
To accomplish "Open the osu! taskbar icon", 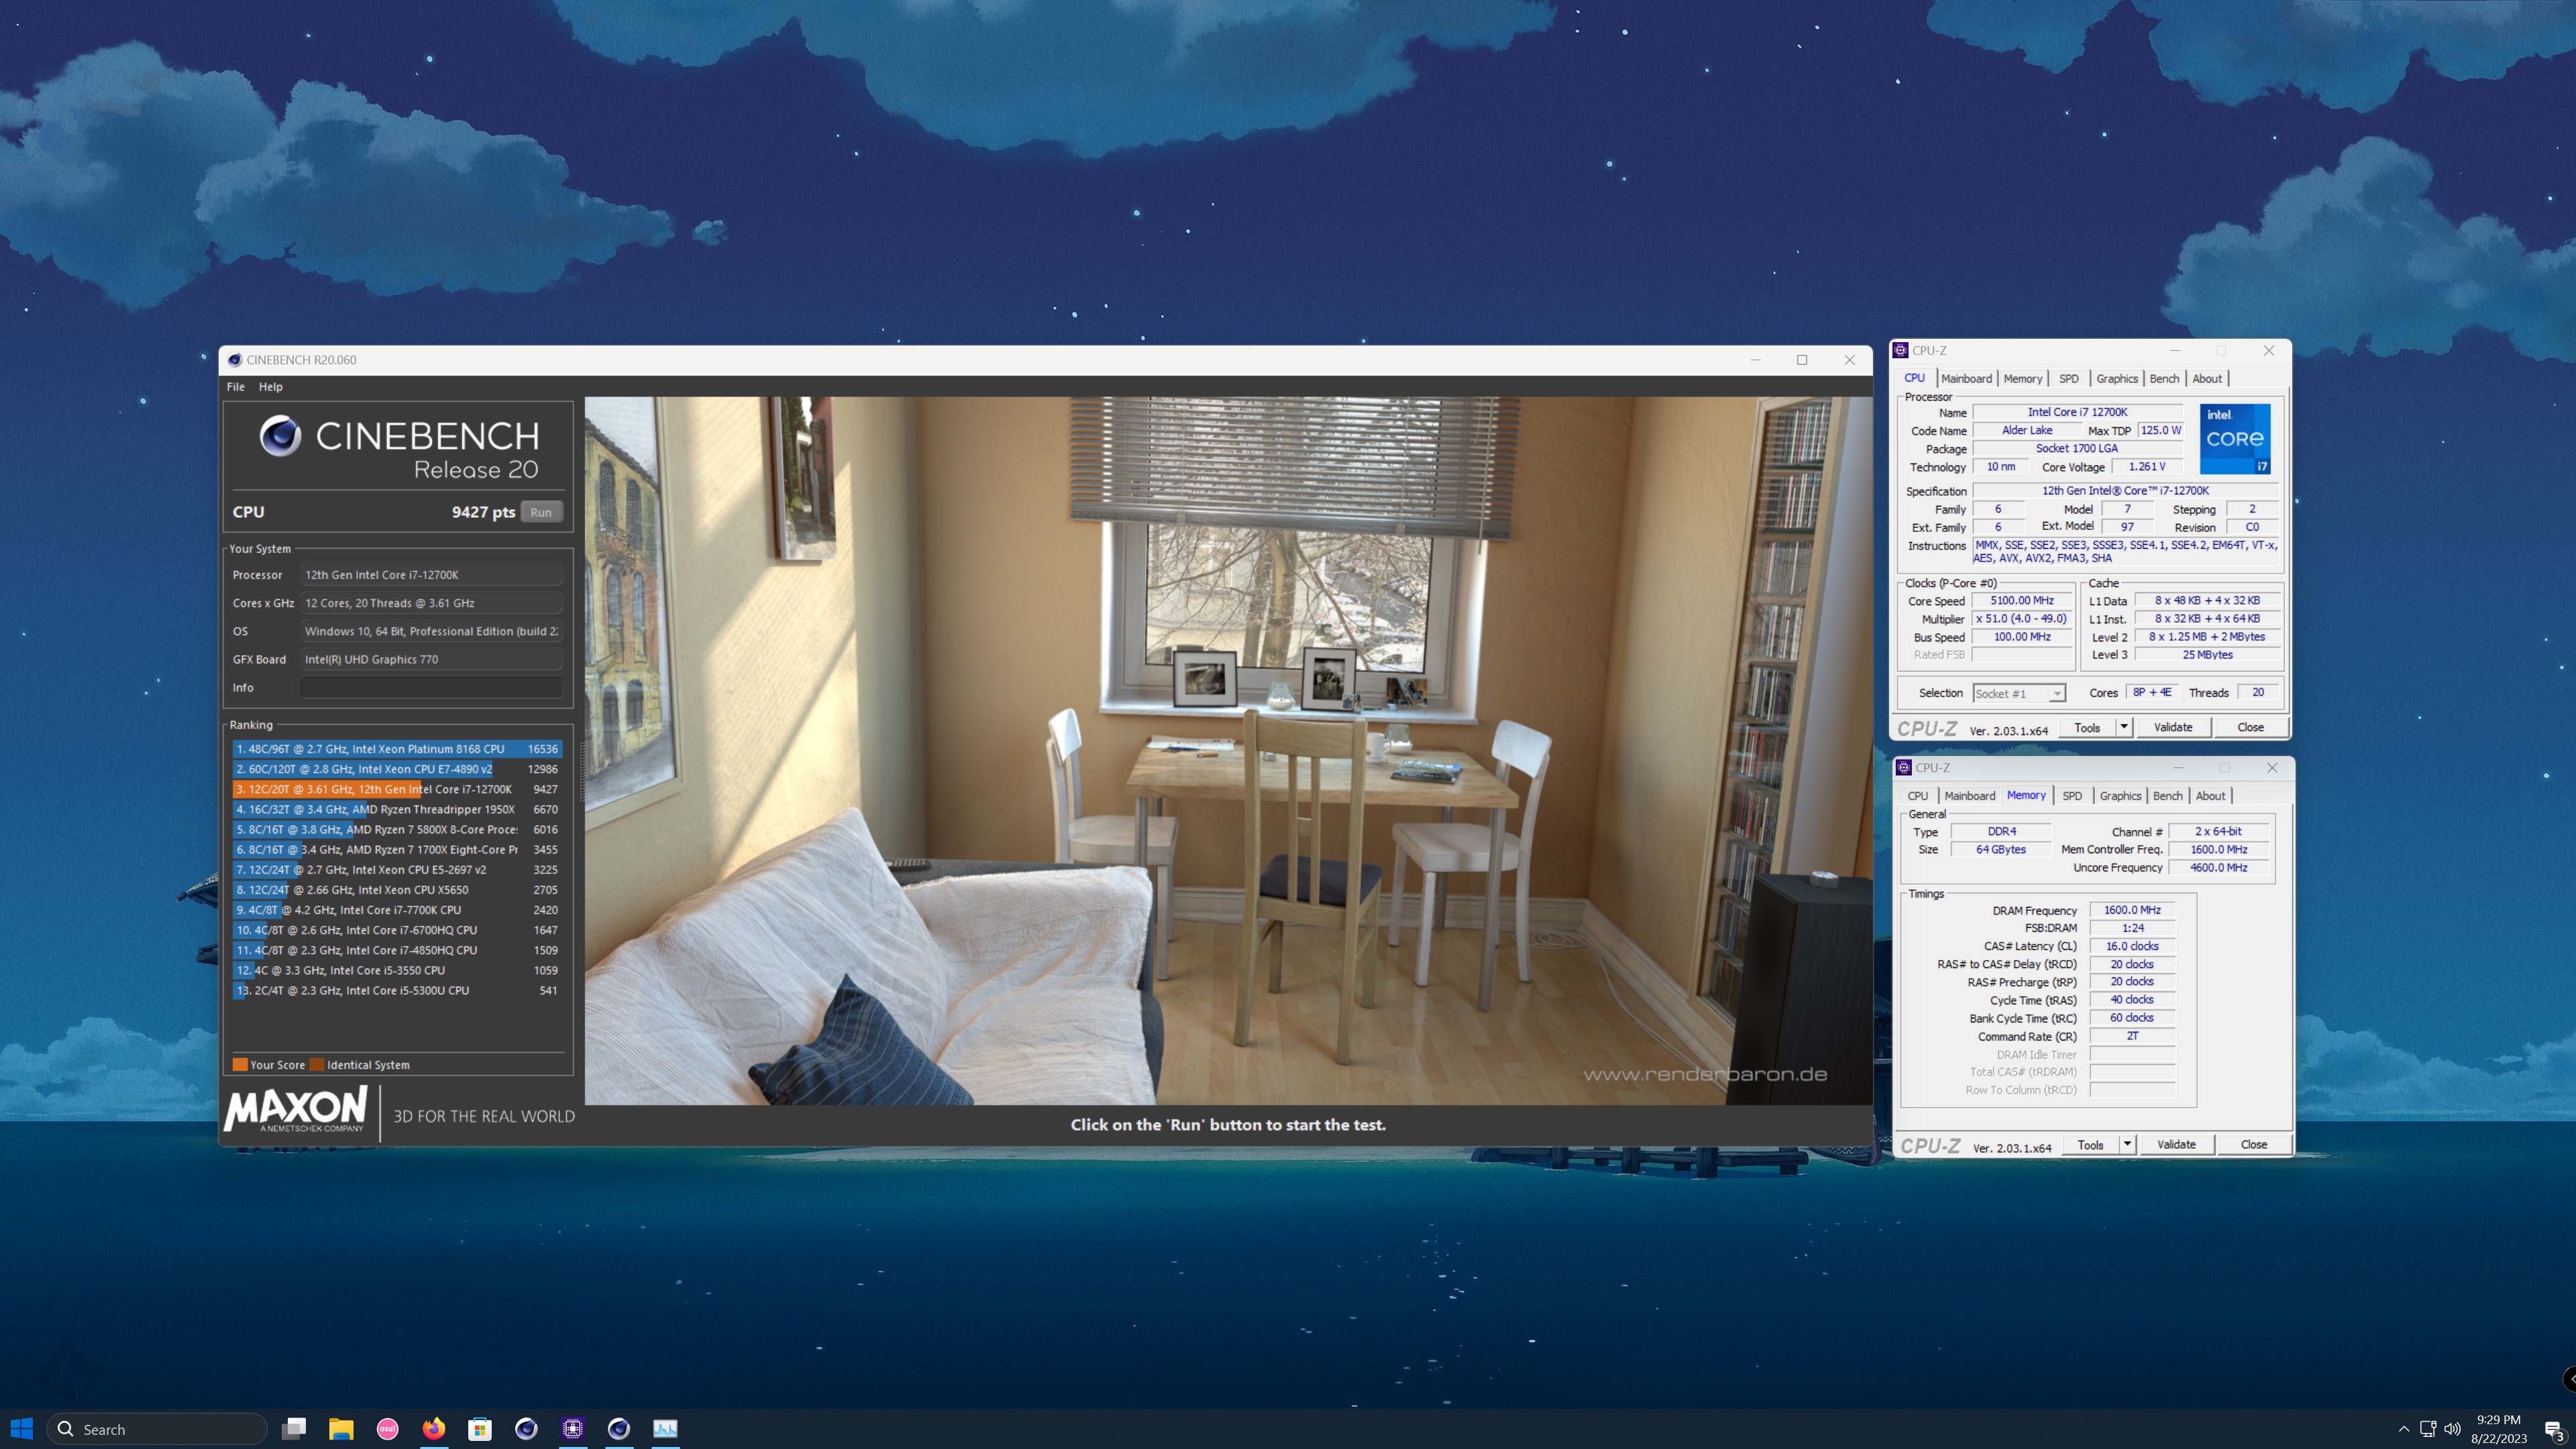I will point(387,1428).
